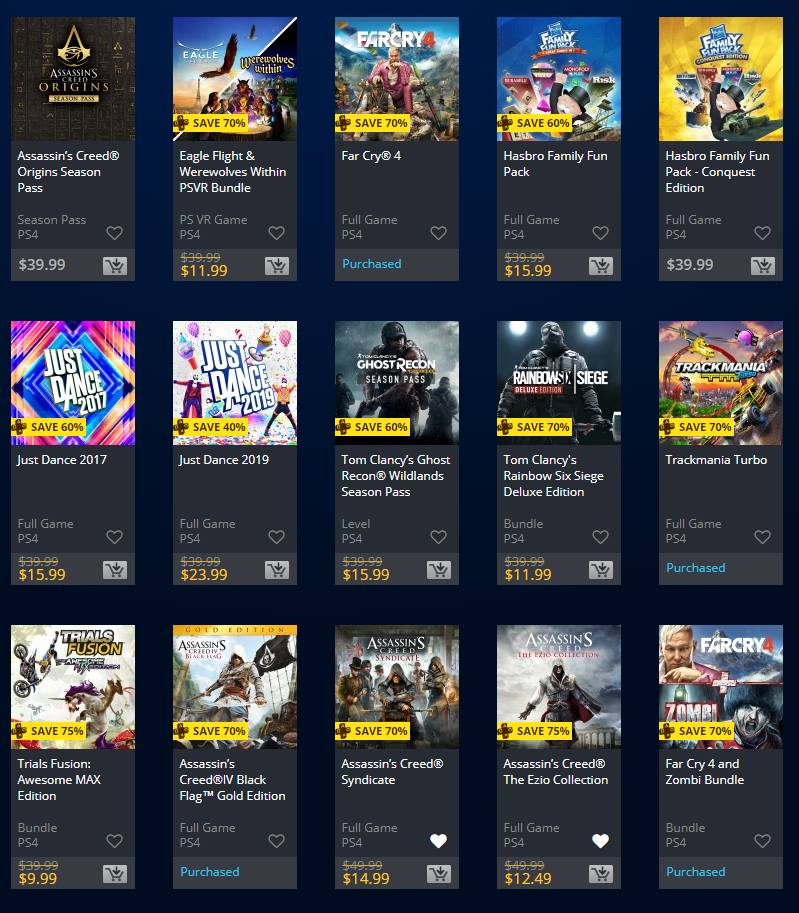This screenshot has width=799, height=913.
Task: Add Just Dance 2017 to cart
Action: 115,570
